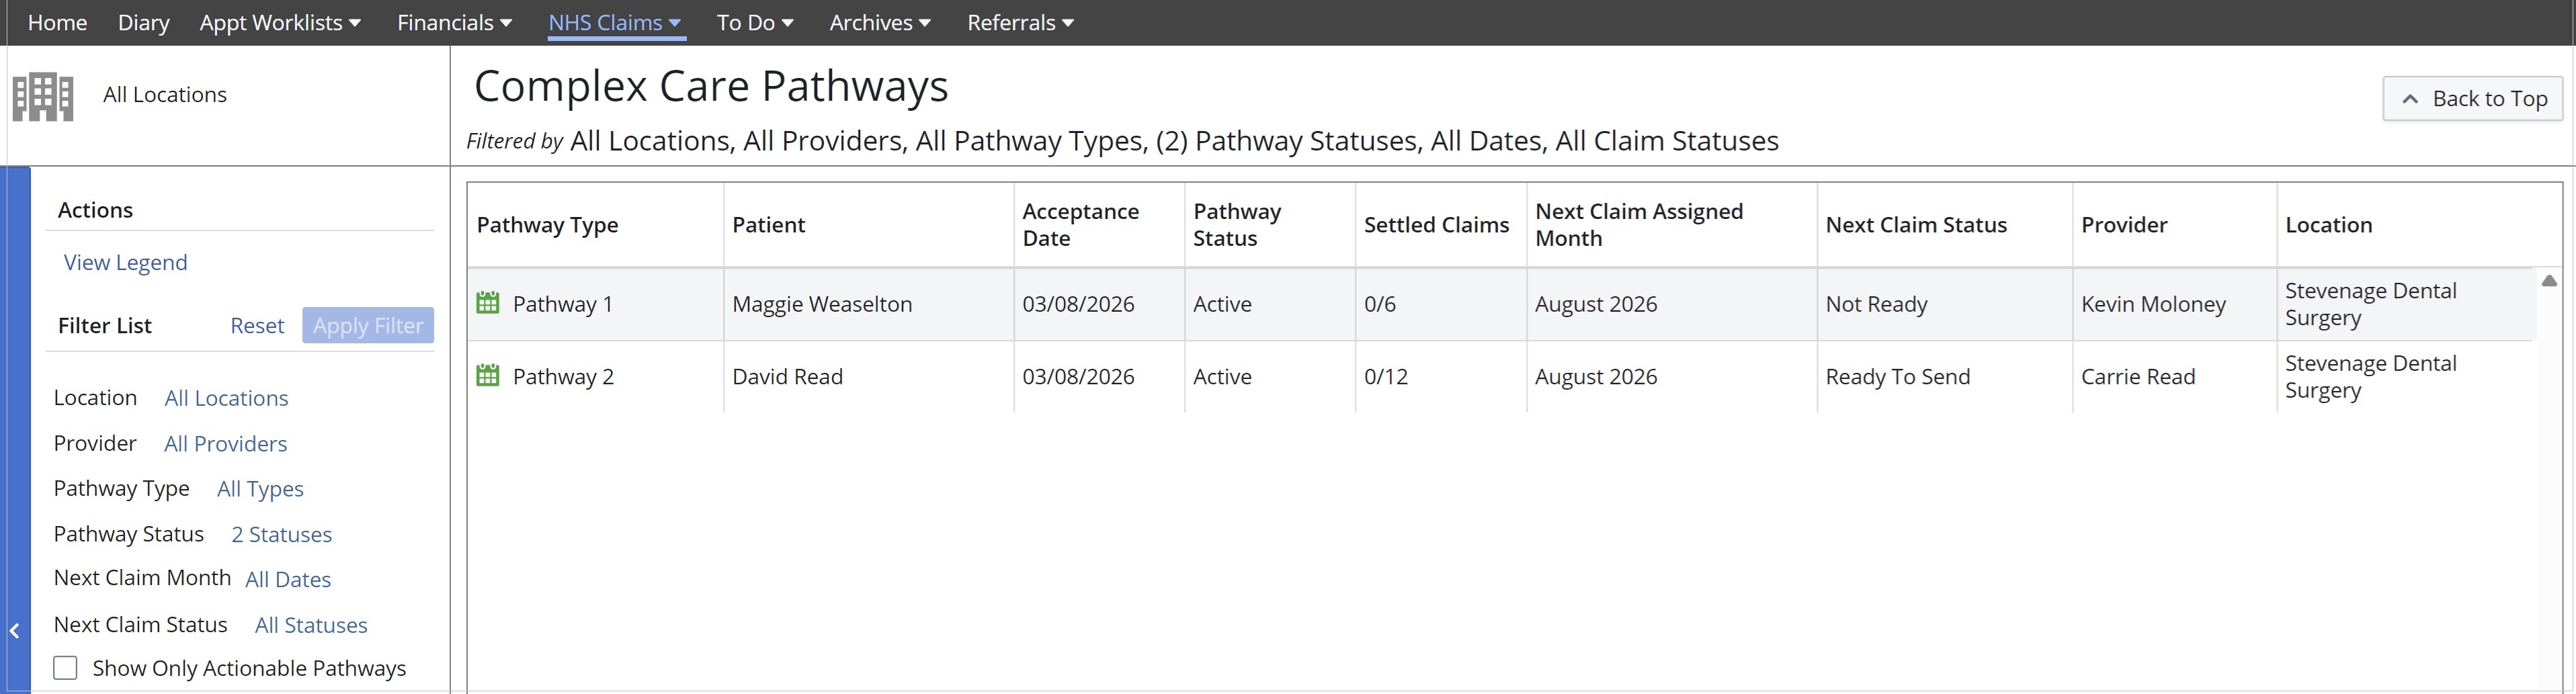Screen dimensions: 2576x694
Task: Expand the Financials menu
Action: coord(455,22)
